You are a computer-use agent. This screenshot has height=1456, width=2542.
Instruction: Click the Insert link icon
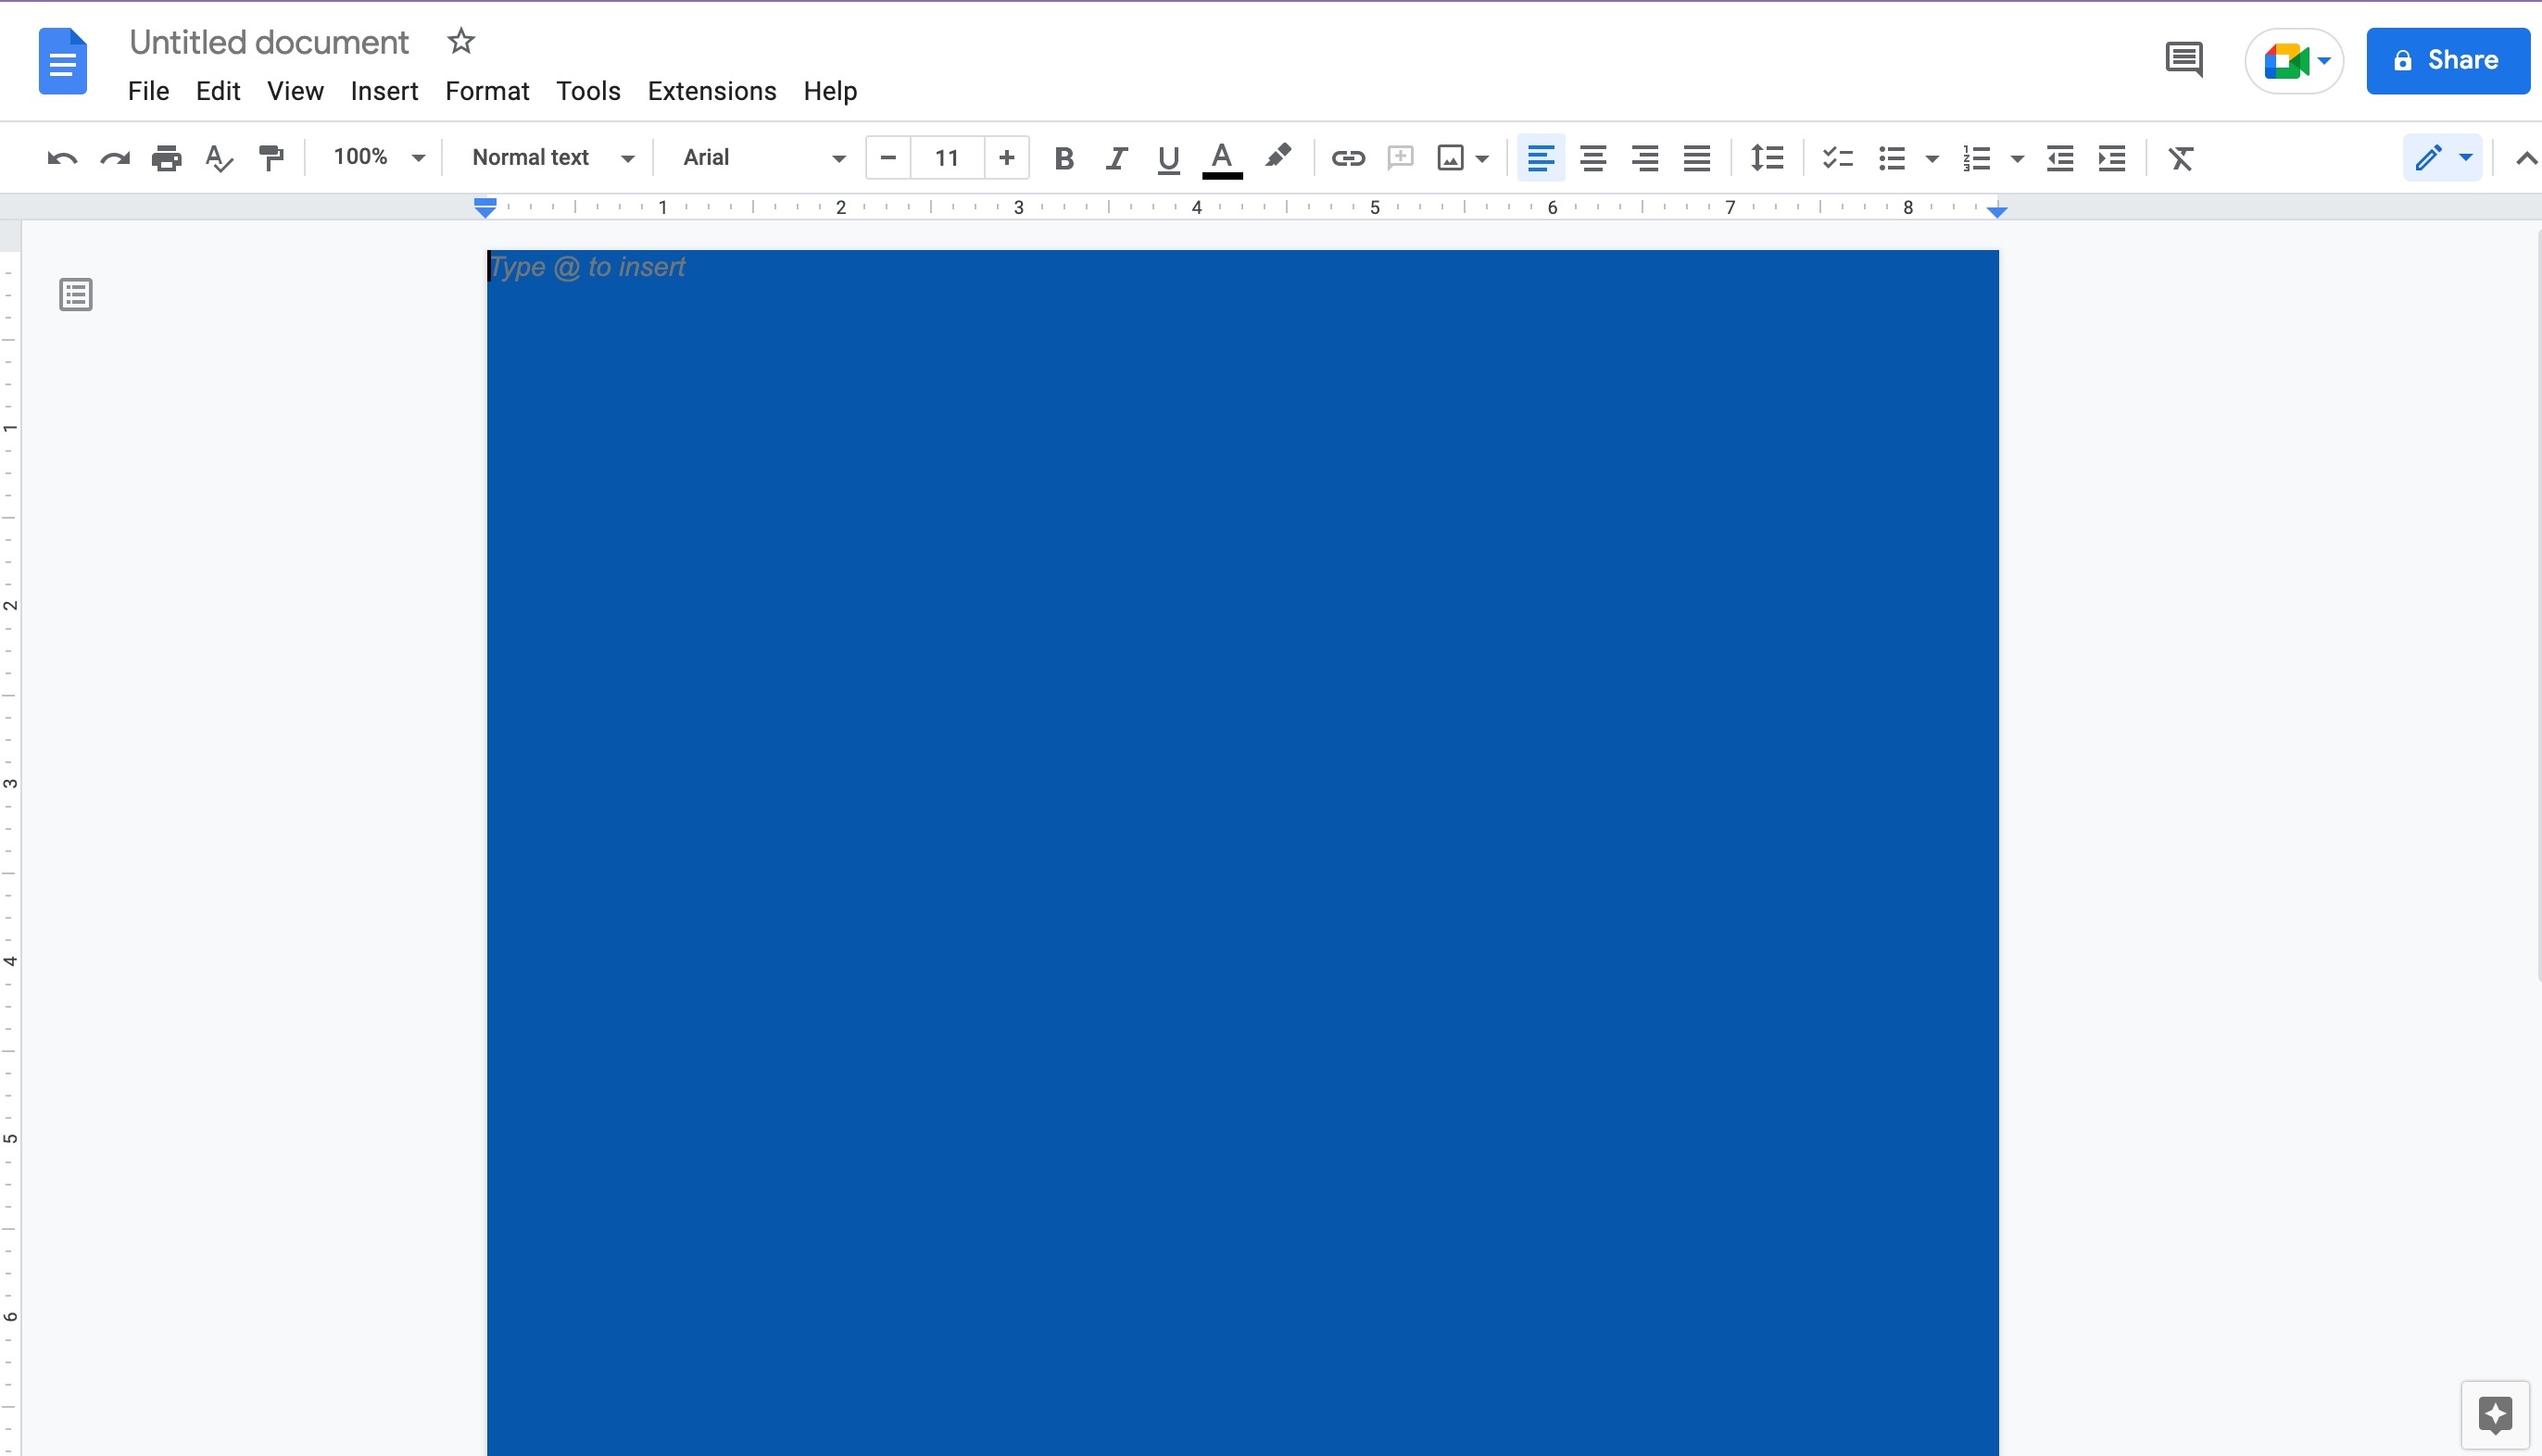coord(1347,158)
